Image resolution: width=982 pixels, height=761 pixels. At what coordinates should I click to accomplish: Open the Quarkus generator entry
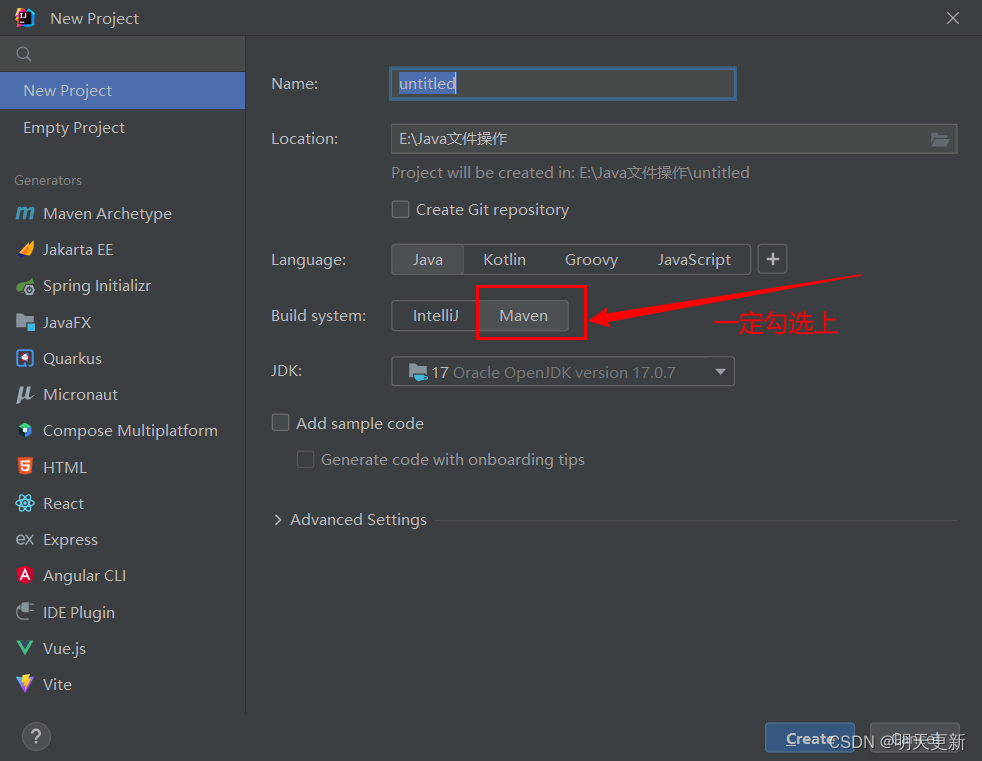pos(123,358)
